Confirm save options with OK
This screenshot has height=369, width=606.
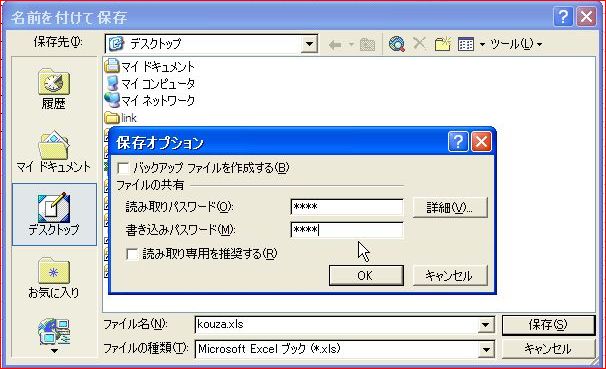(x=366, y=275)
